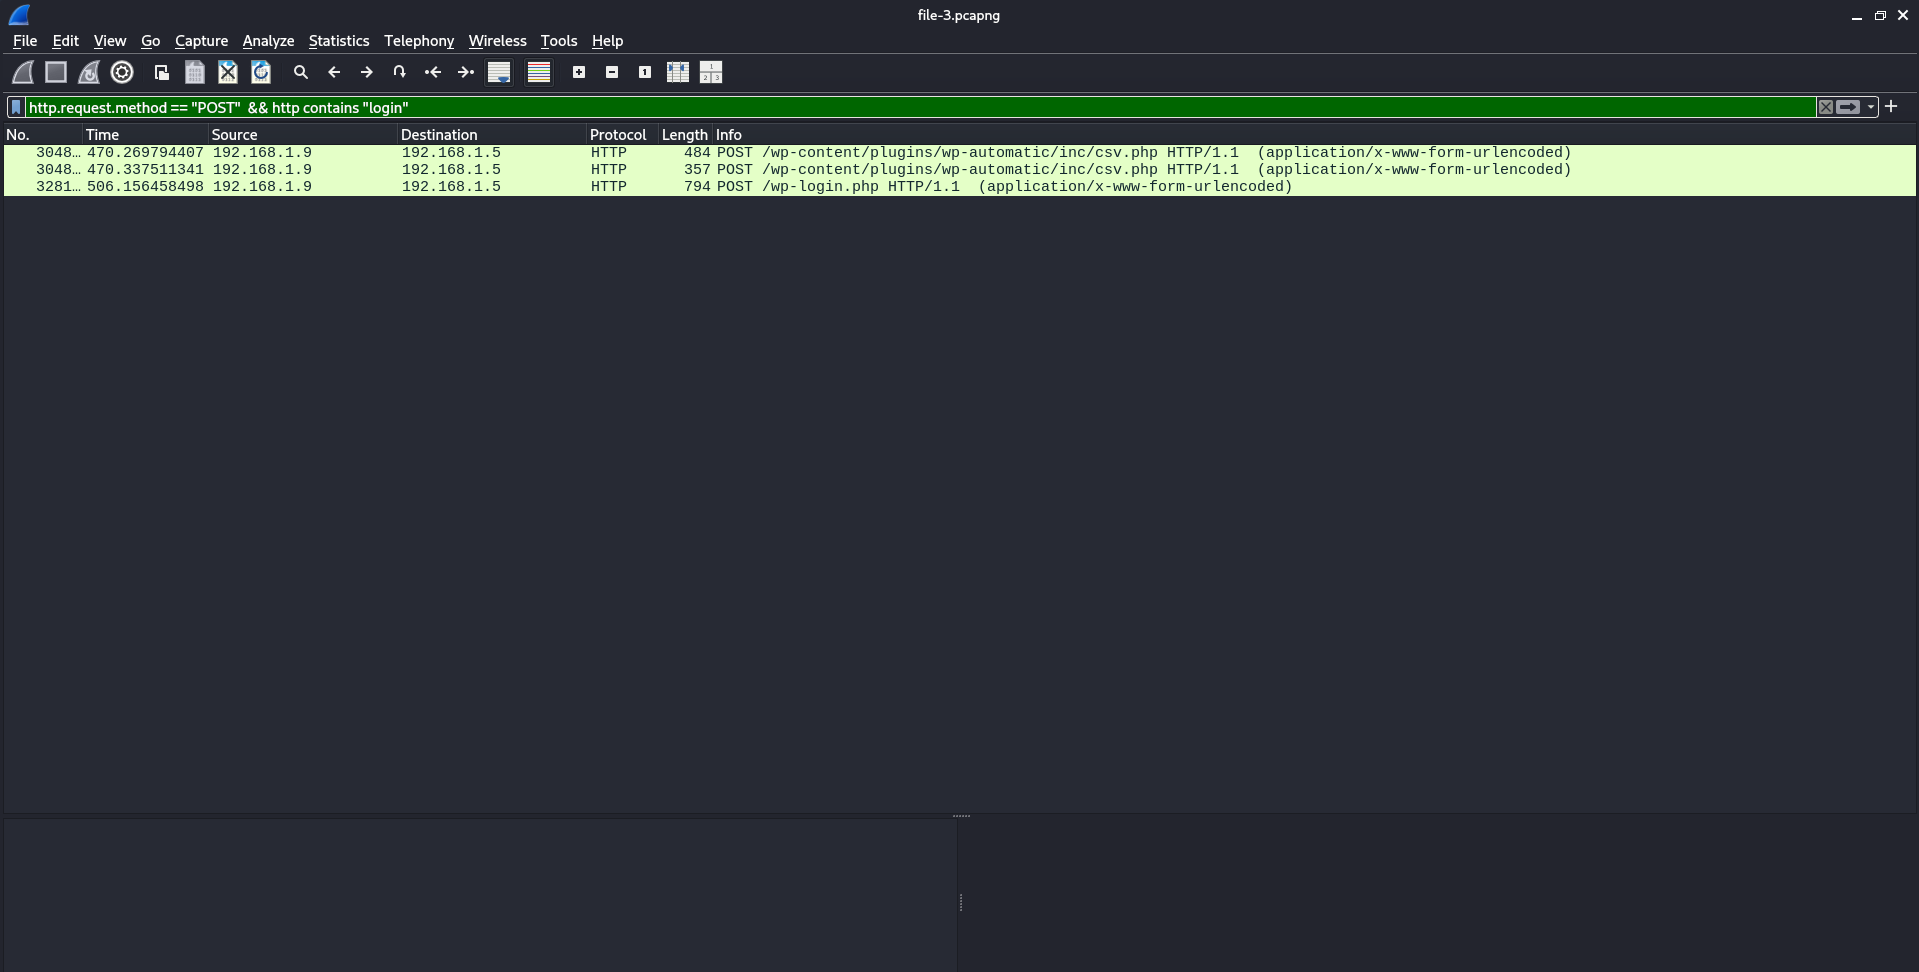
Task: Zoom out the main window text
Action: tap(612, 72)
